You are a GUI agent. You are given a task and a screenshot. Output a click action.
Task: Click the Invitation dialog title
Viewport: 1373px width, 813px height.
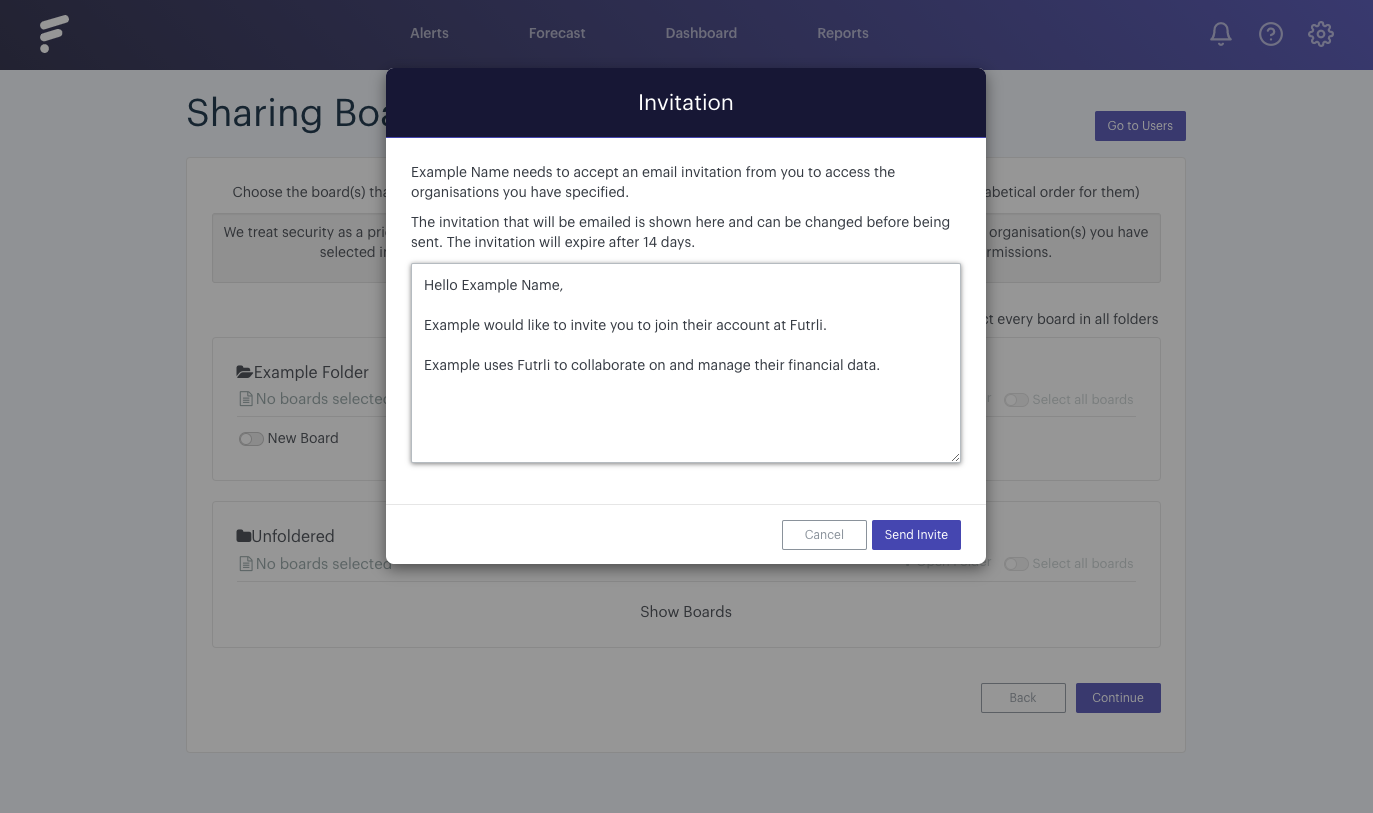(x=686, y=102)
